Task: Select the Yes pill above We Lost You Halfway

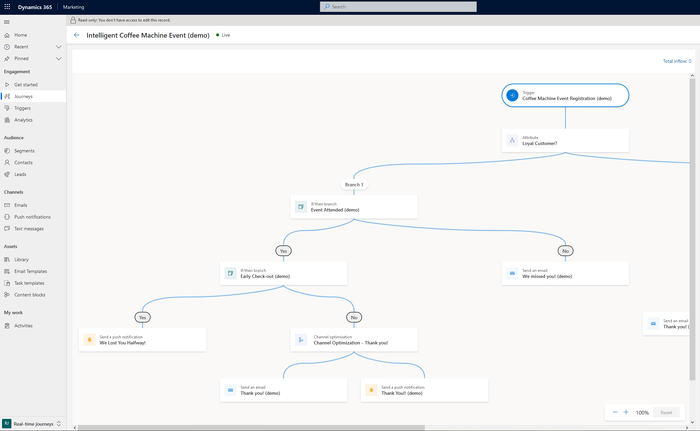Action: tap(142, 317)
